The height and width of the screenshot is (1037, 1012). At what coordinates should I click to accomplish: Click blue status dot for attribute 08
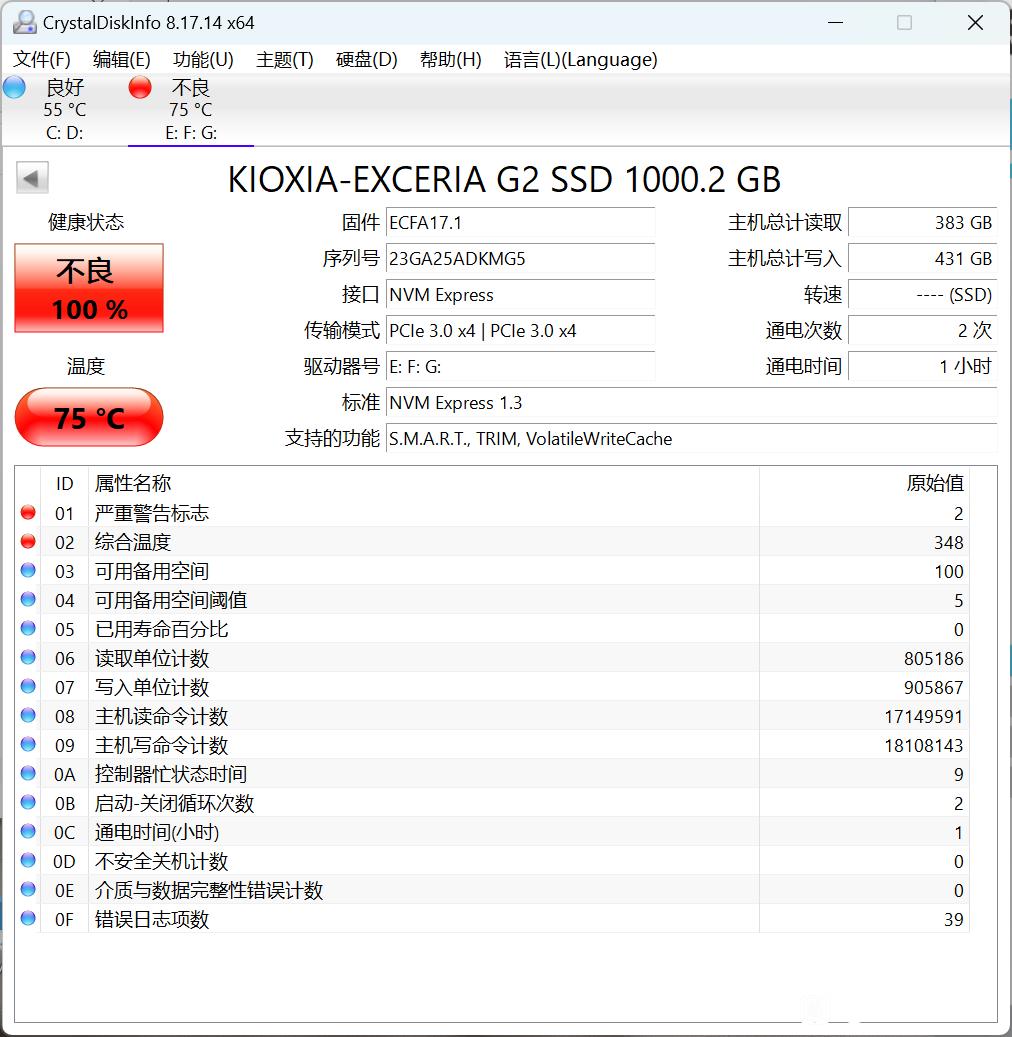[x=28, y=715]
